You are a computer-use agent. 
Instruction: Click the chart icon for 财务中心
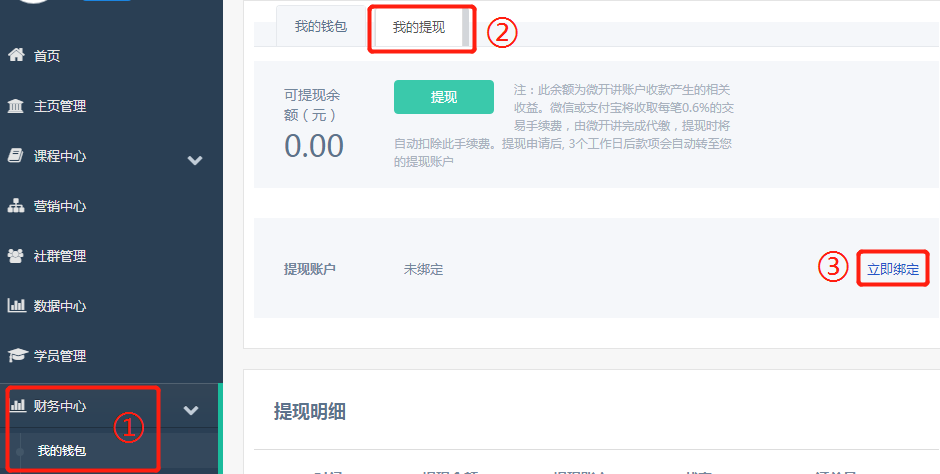click(18, 406)
